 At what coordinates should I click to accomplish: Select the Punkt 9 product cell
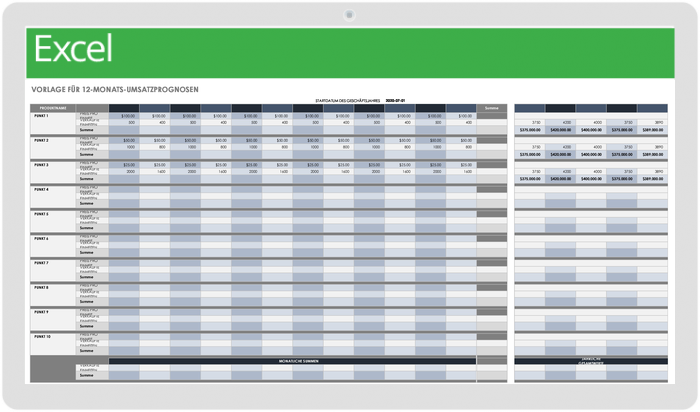click(x=42, y=312)
